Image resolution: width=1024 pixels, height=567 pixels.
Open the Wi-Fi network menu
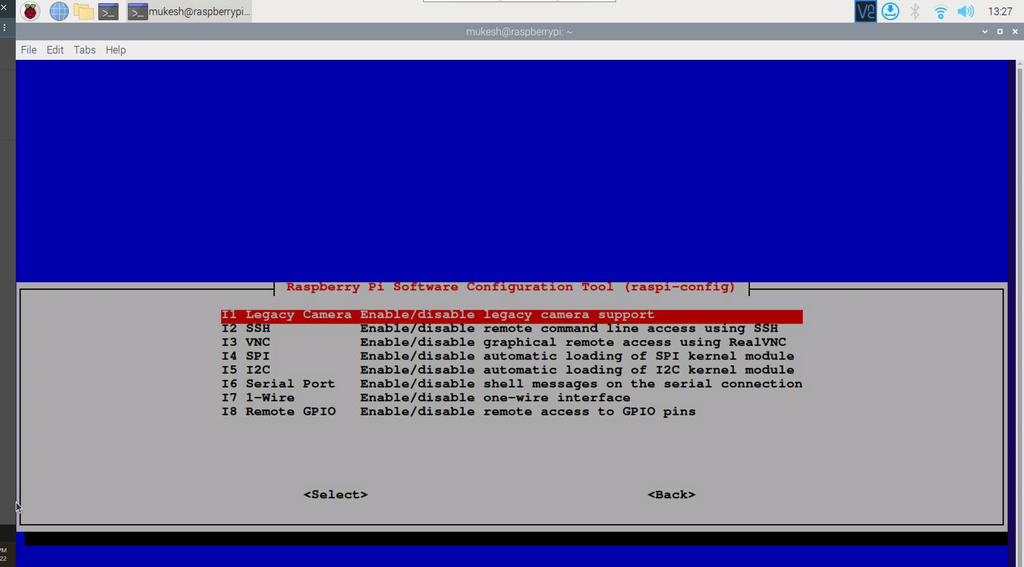point(940,11)
